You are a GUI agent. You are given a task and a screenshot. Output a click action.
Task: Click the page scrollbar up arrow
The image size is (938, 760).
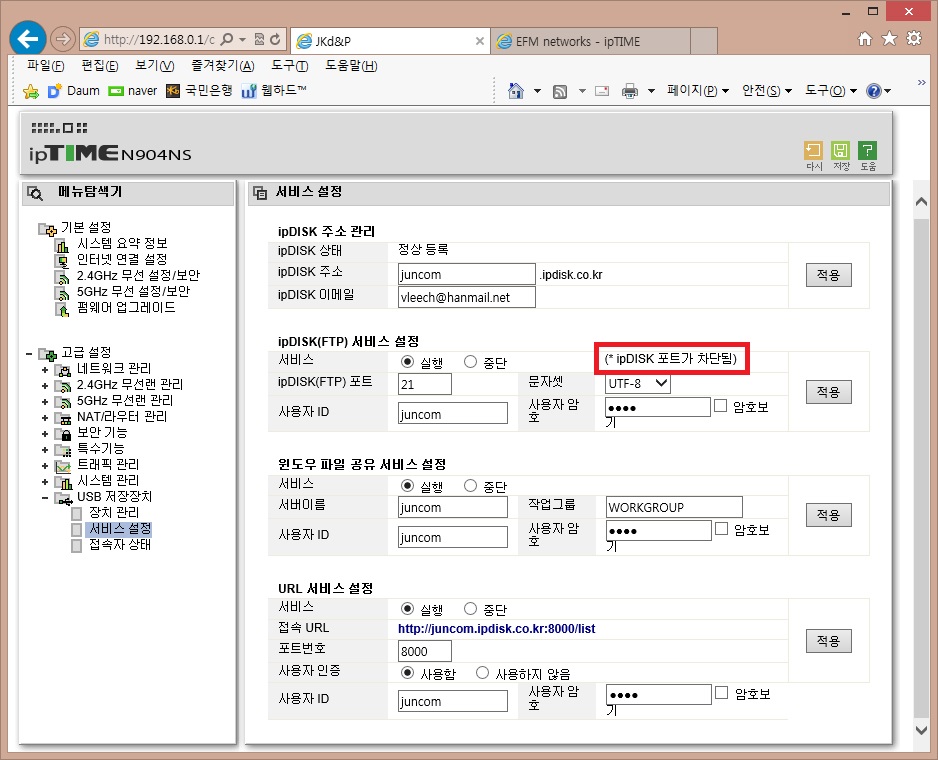(x=921, y=202)
